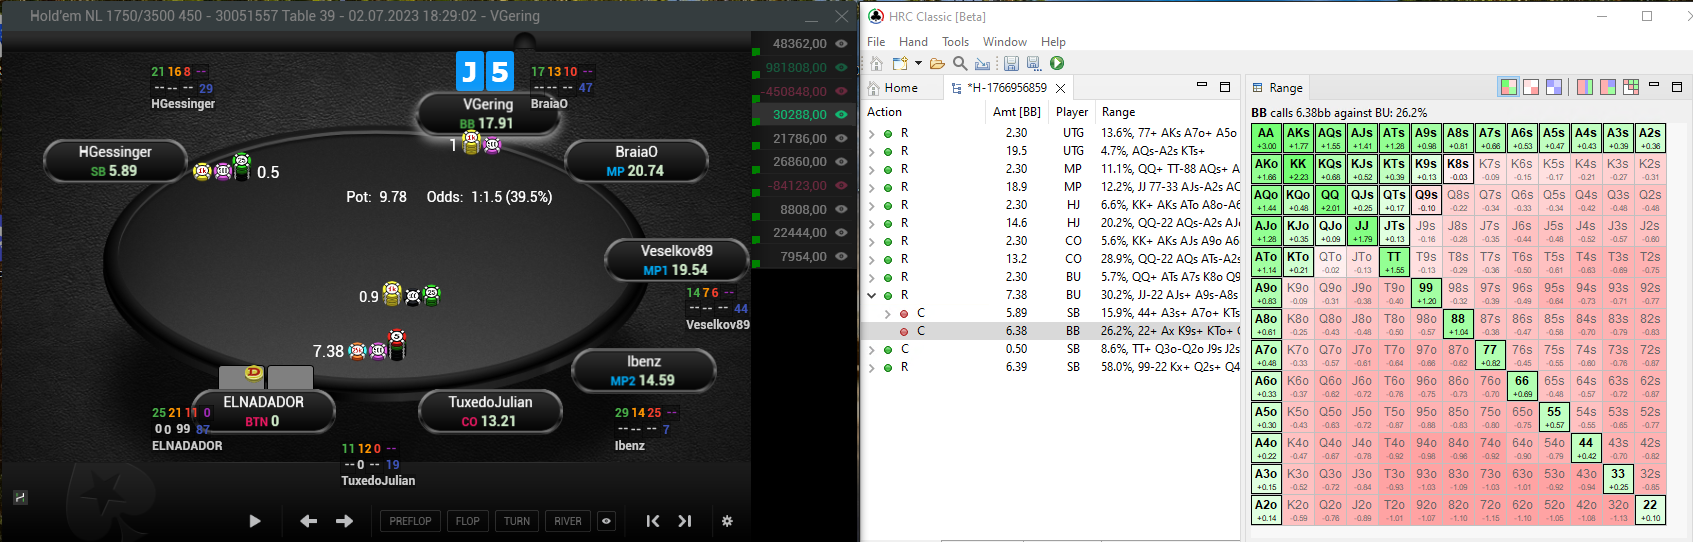Select the grid range view icon
The image size is (1693, 542).
tap(1631, 87)
